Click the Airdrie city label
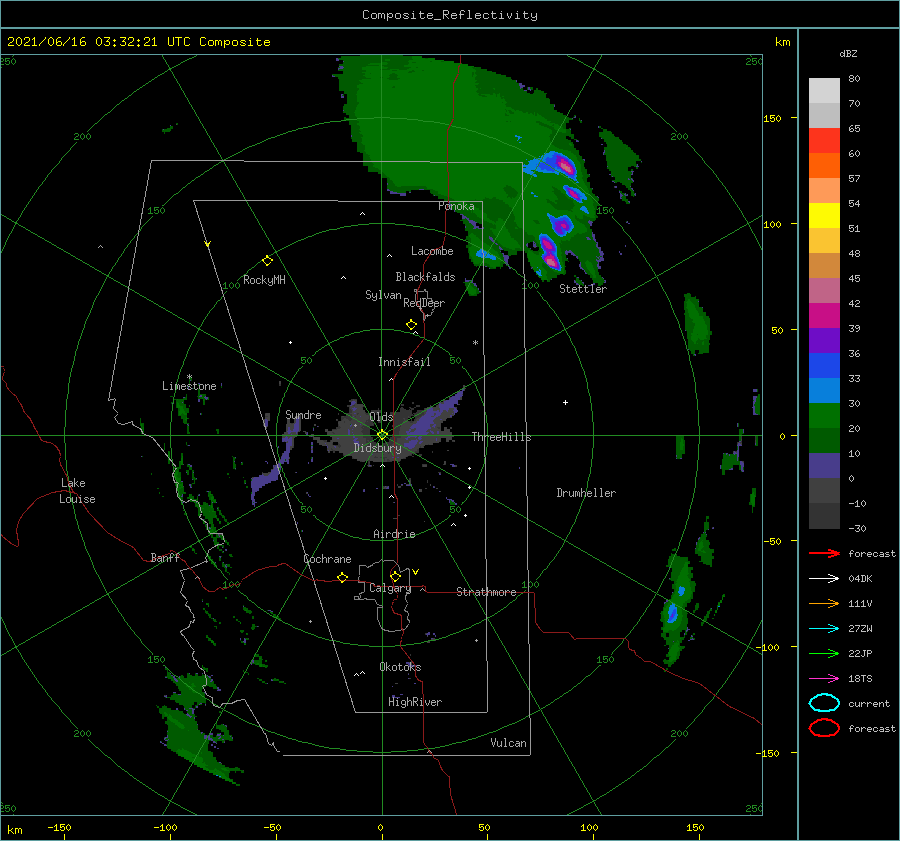 (394, 534)
